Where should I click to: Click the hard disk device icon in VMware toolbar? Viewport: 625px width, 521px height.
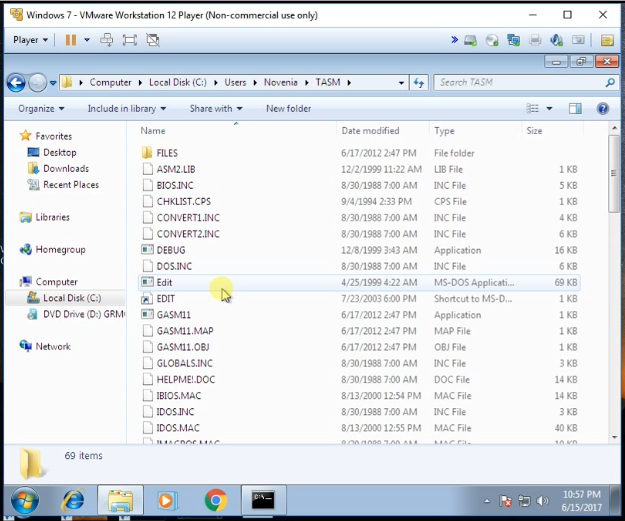[x=470, y=40]
